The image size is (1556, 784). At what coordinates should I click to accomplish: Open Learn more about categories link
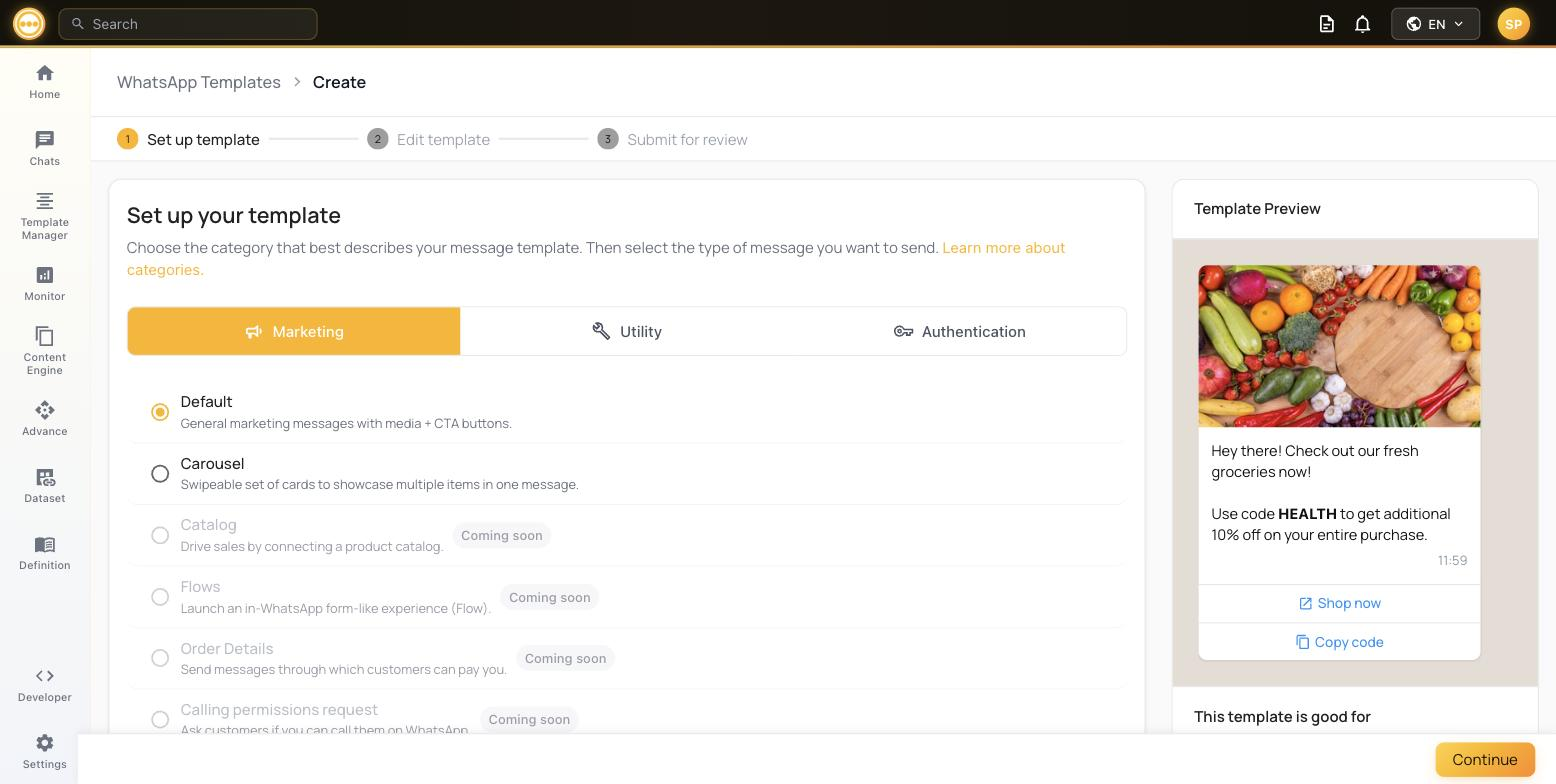click(1004, 247)
